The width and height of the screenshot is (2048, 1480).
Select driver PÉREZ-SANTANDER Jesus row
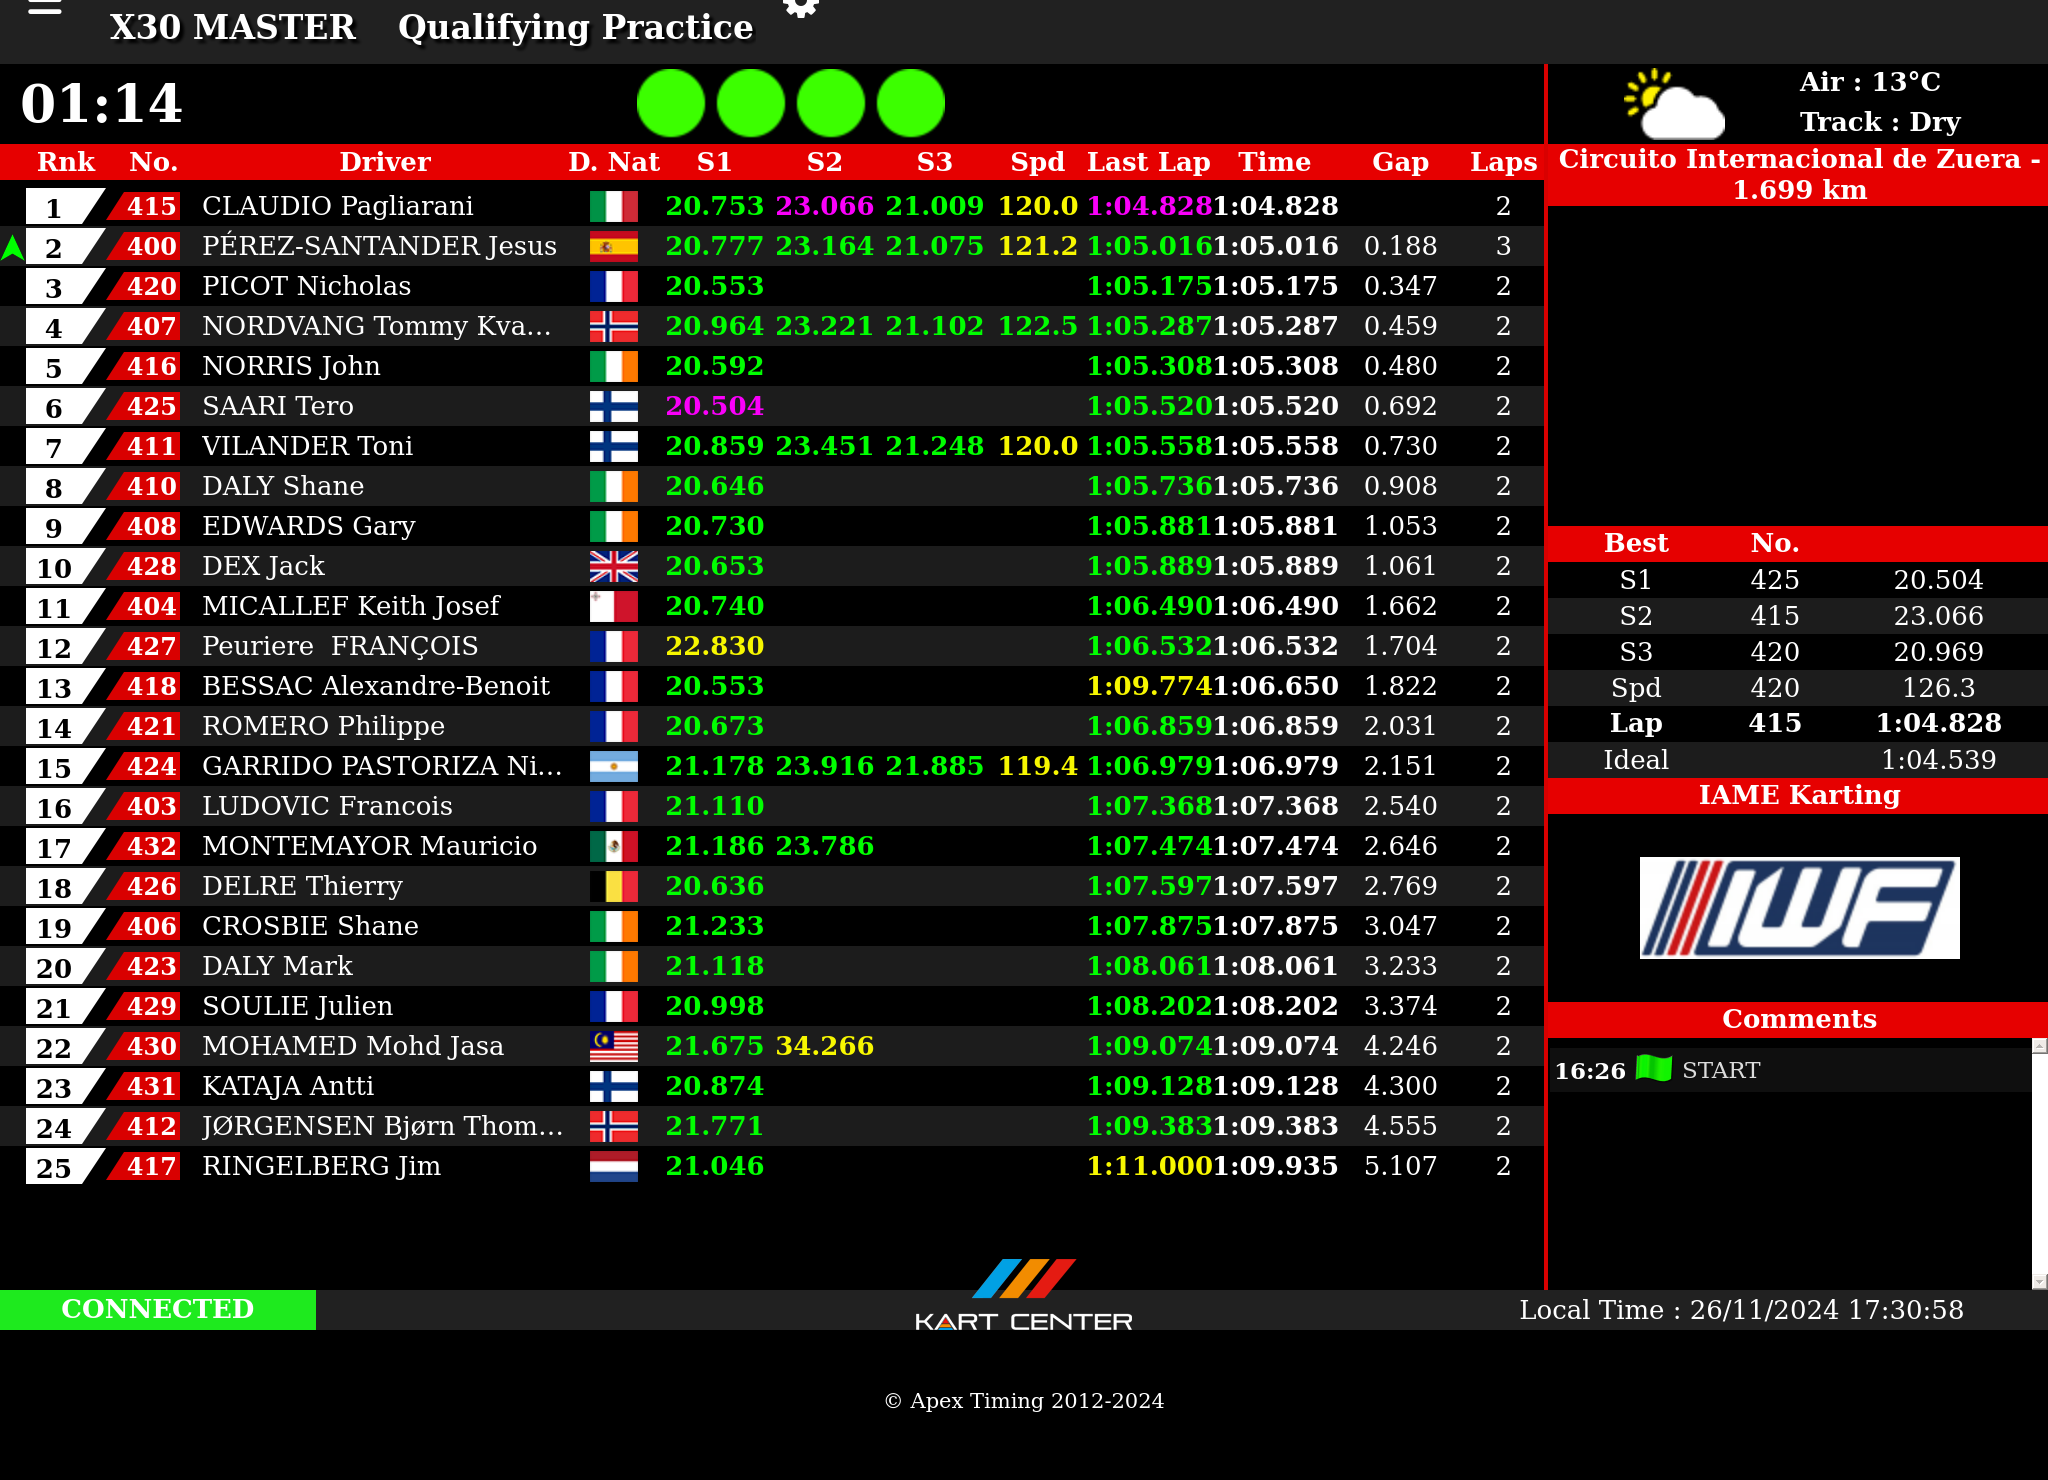(x=379, y=246)
